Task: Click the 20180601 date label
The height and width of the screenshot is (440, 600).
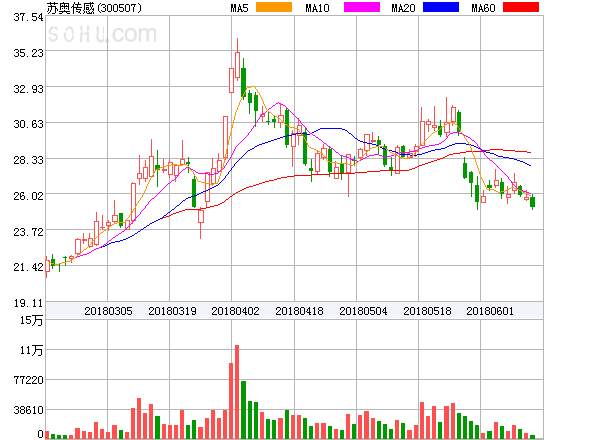Action: 490,311
